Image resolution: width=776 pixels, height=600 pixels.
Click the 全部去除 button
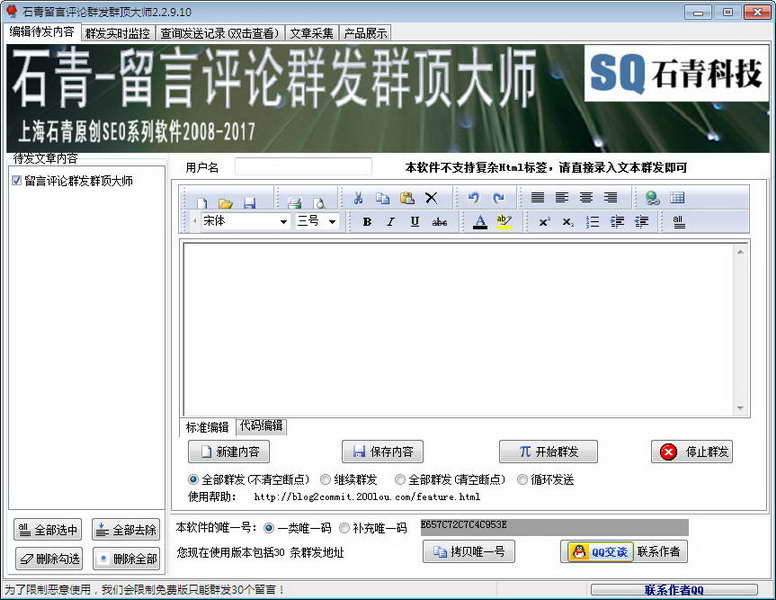click(126, 530)
